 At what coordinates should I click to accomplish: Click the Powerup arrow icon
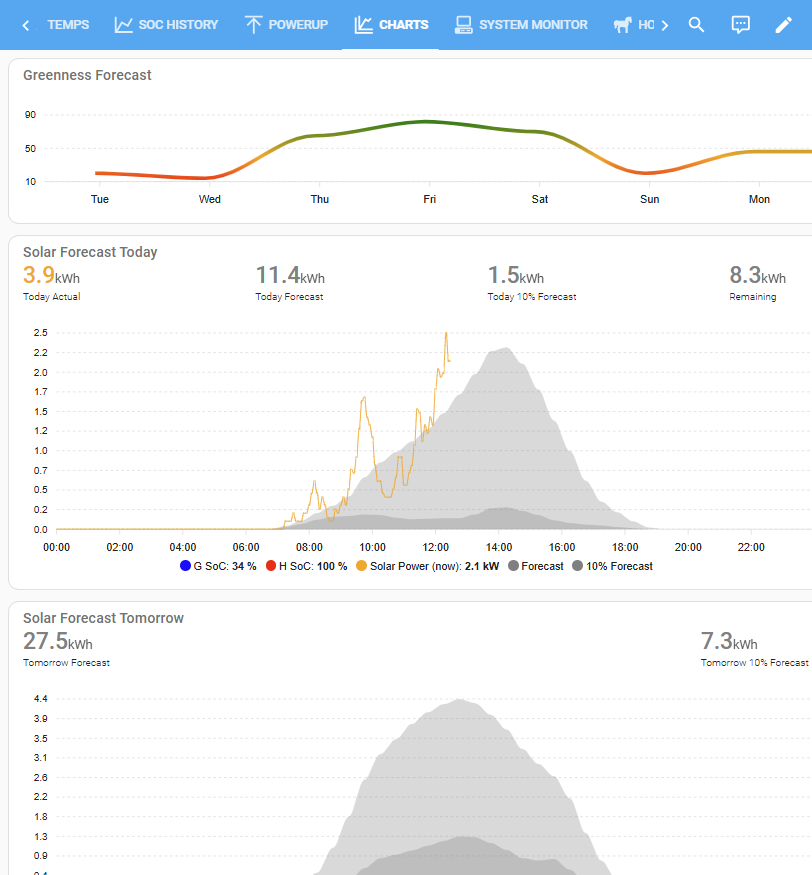click(253, 25)
